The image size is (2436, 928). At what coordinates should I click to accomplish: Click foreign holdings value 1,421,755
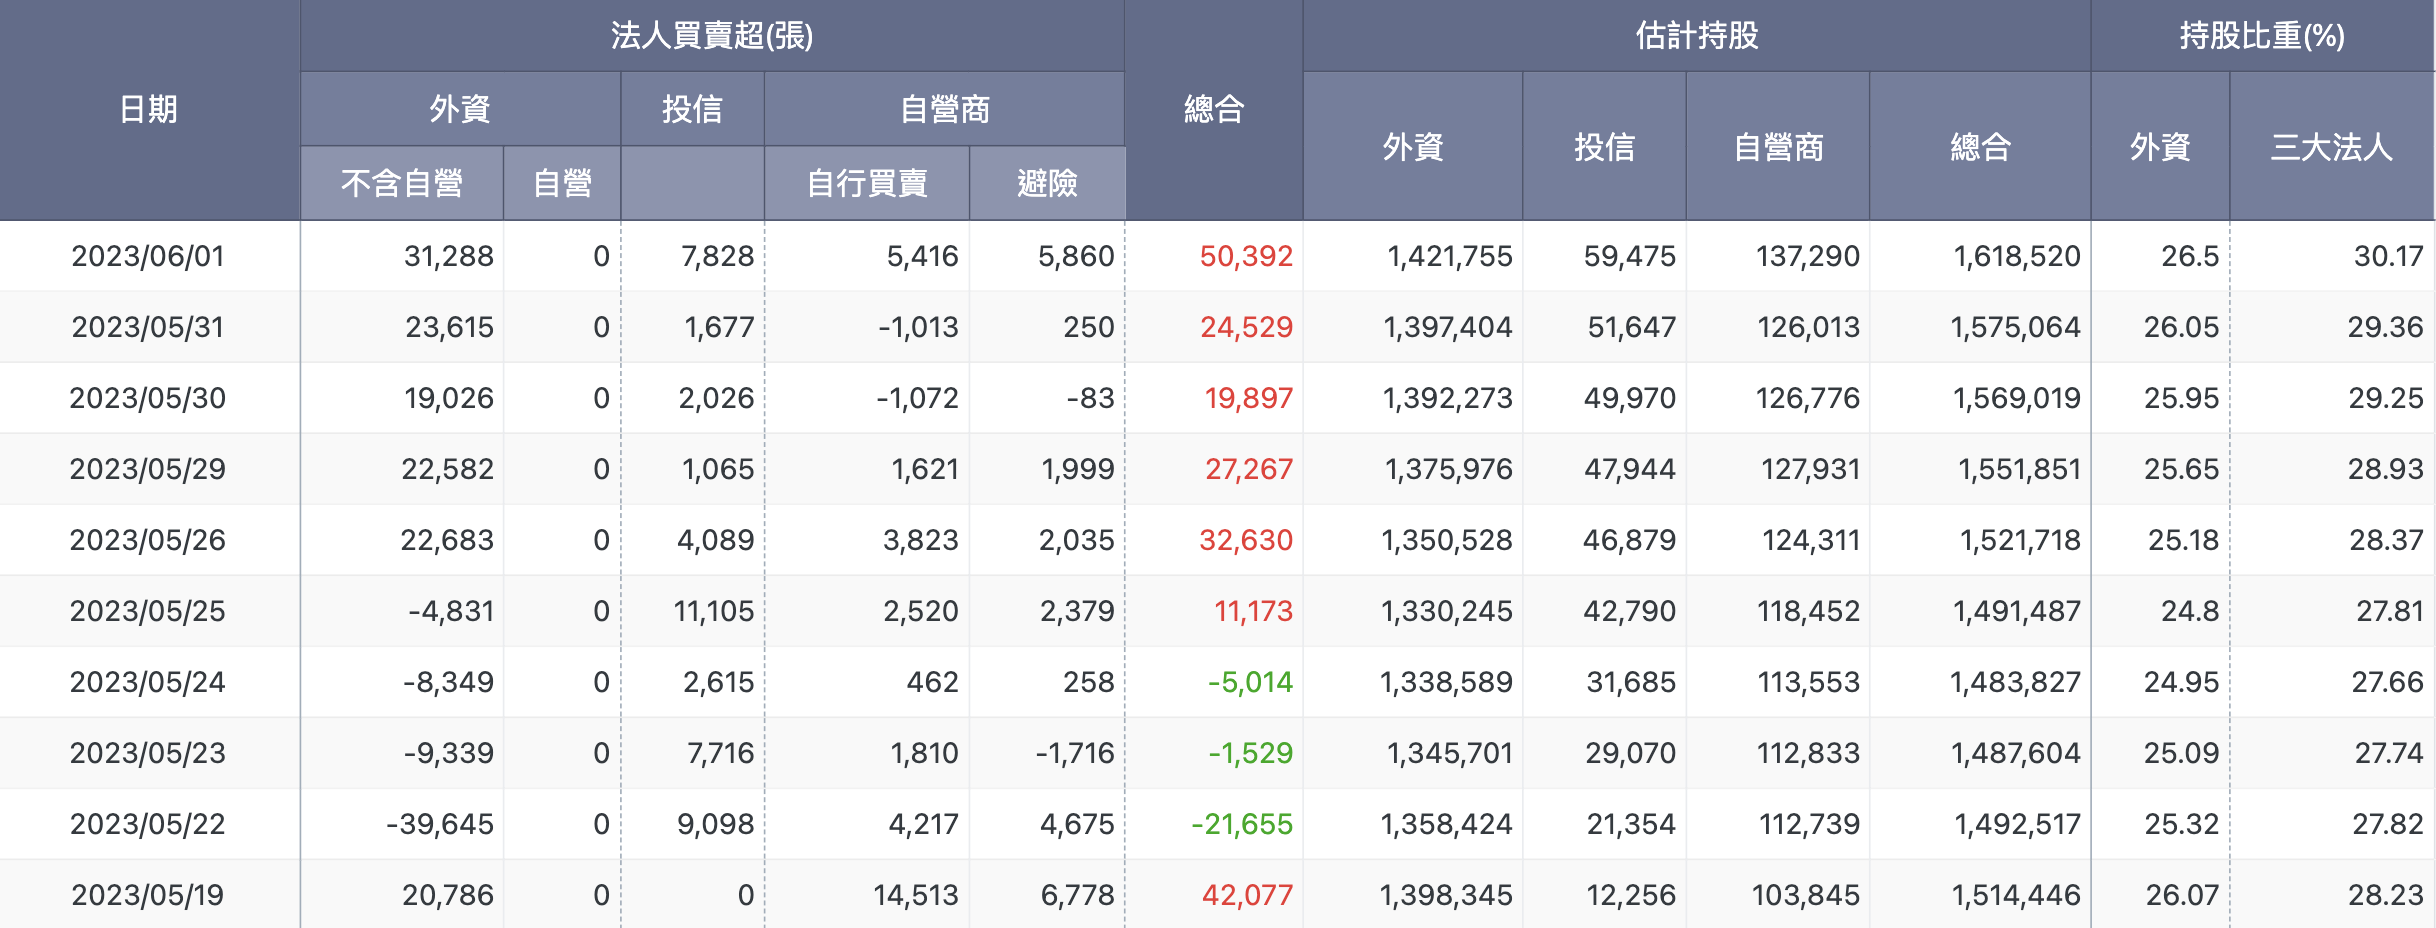click(1450, 256)
